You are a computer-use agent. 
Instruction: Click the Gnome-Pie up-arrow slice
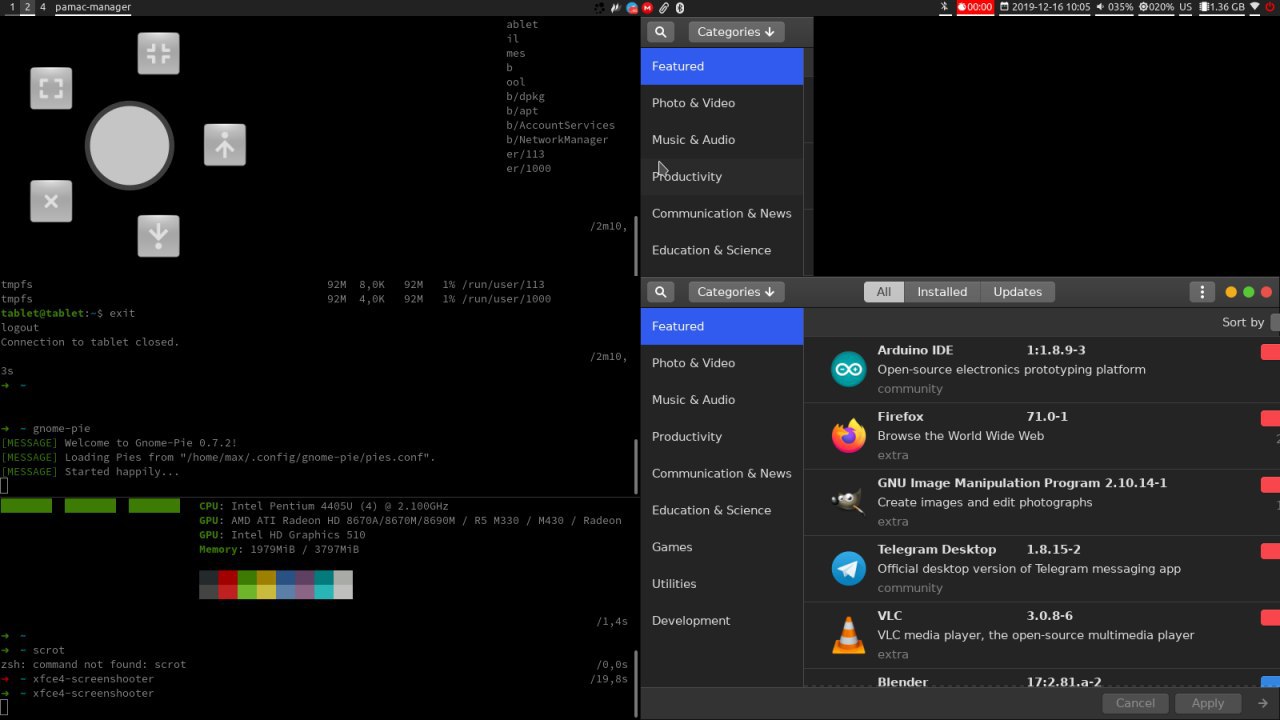click(225, 145)
